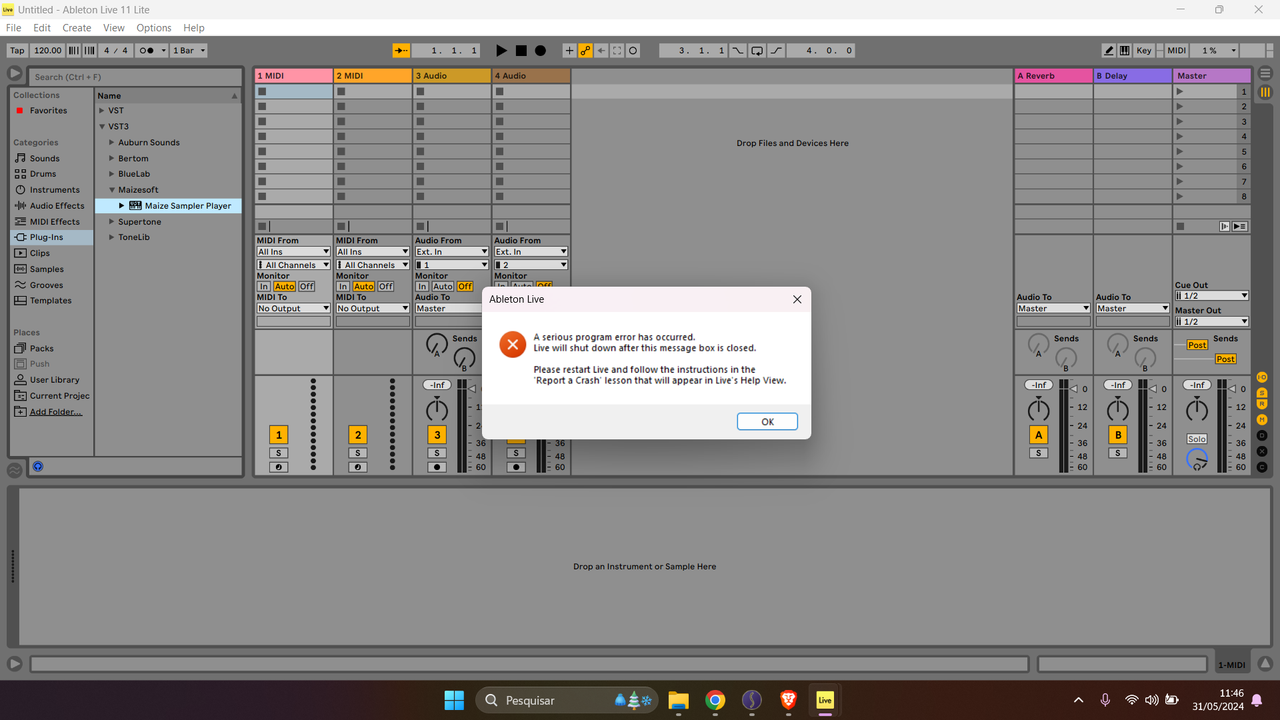Image resolution: width=1280 pixels, height=720 pixels.
Task: Toggle the Punch-In switch
Action: pos(738,50)
